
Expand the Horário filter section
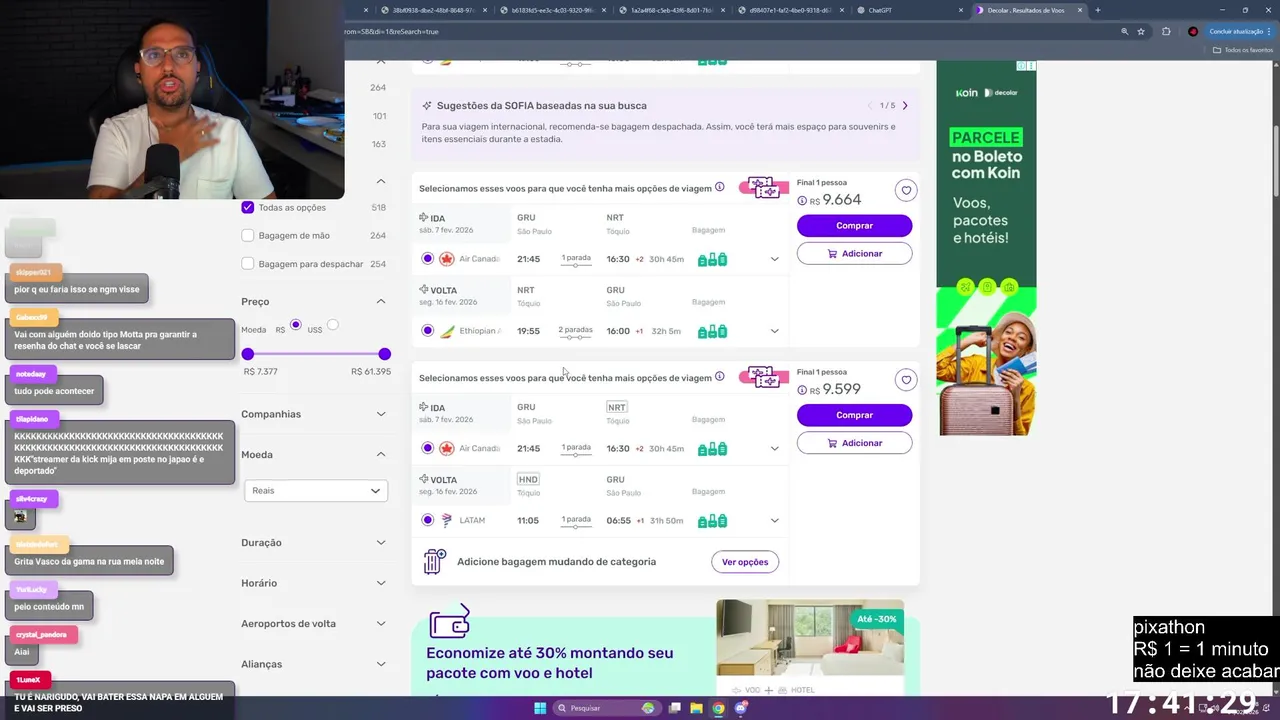tap(380, 583)
